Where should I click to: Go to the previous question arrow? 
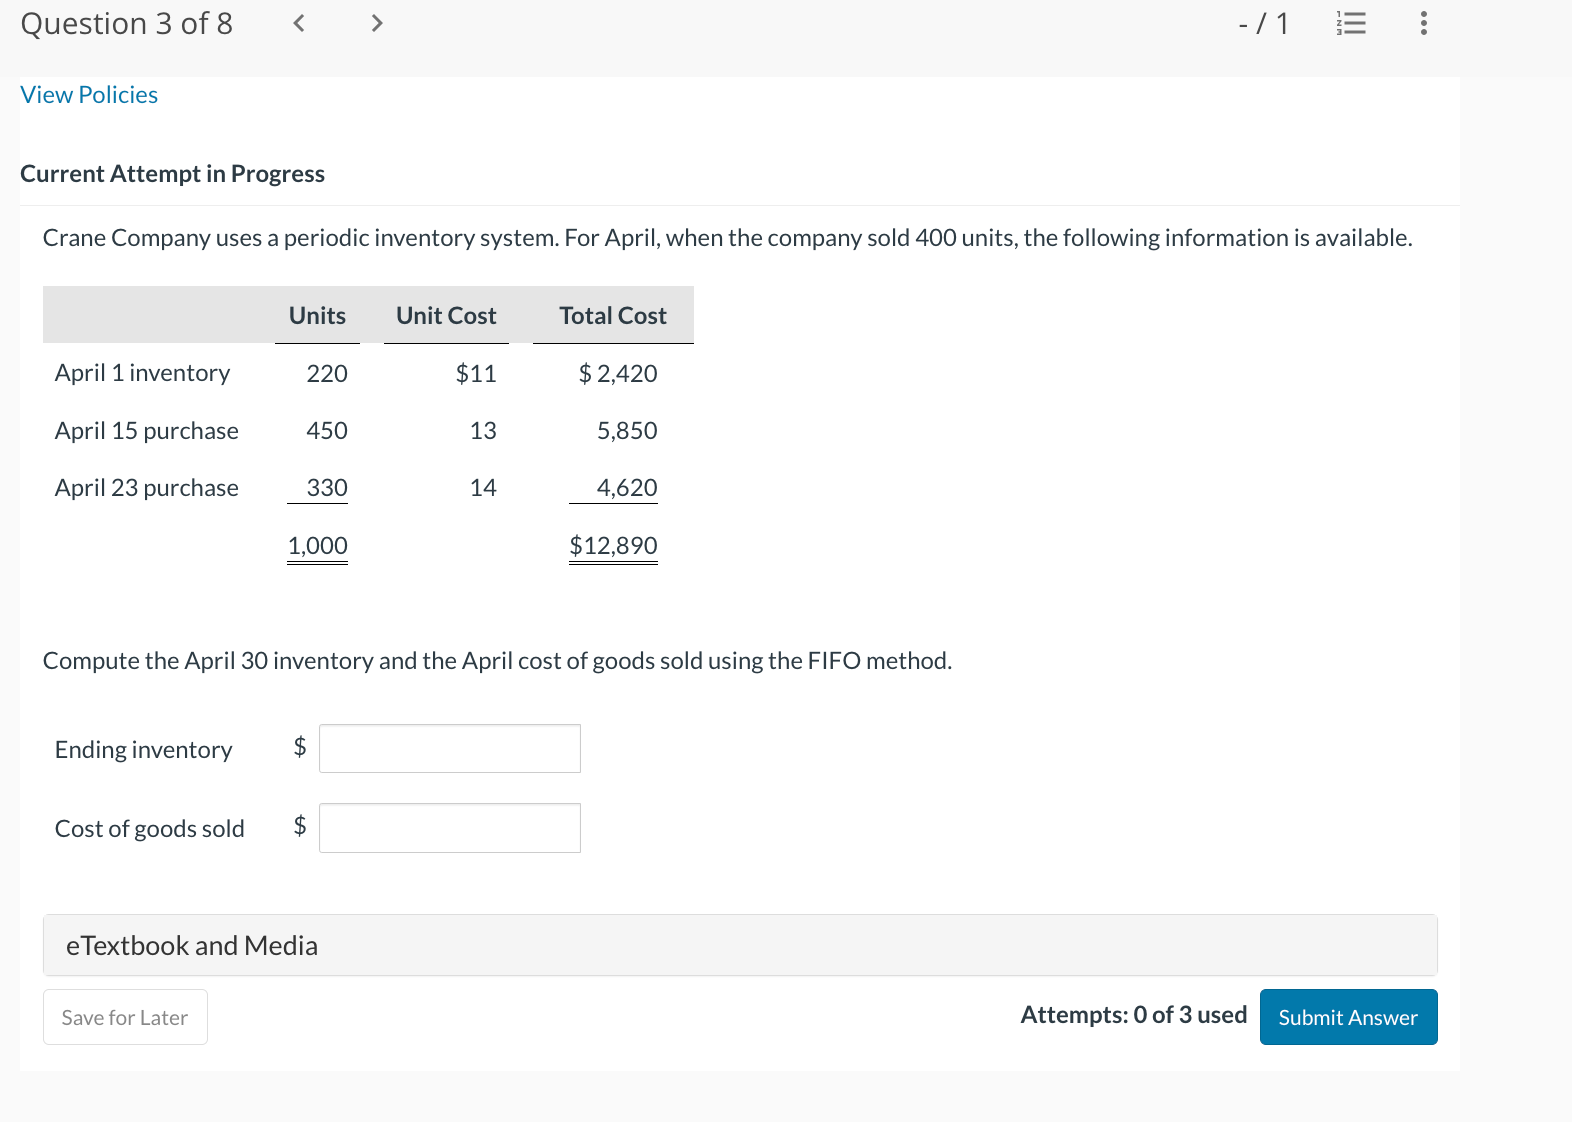298,23
